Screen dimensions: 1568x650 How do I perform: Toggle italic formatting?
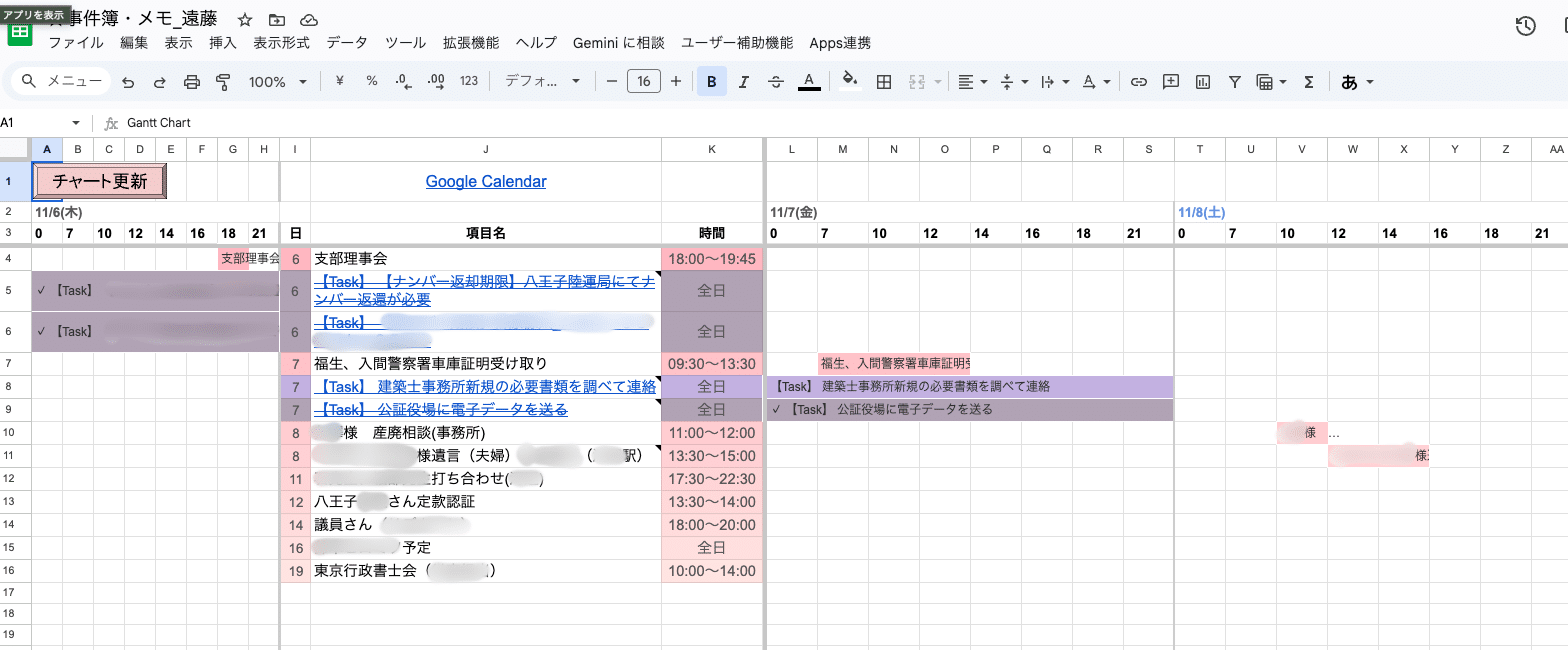click(x=743, y=82)
